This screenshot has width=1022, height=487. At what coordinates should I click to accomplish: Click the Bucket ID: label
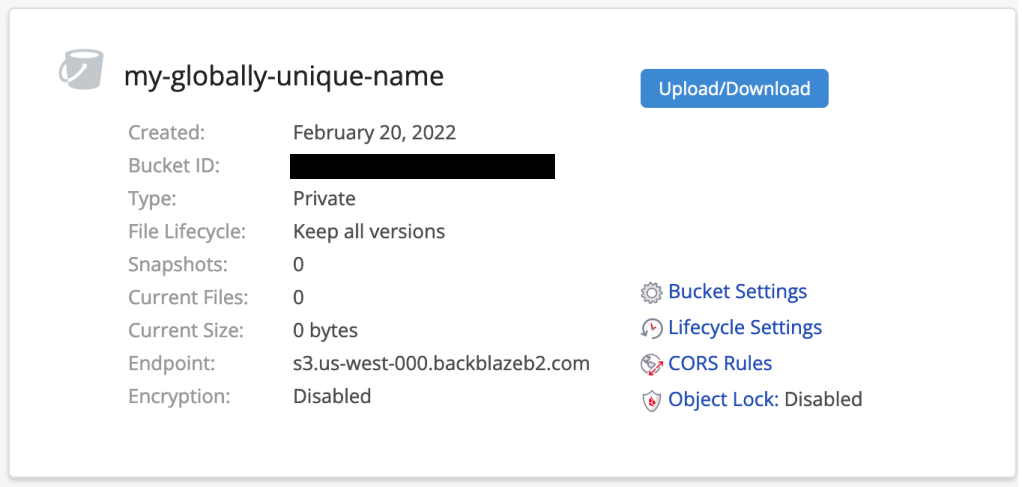click(x=174, y=166)
